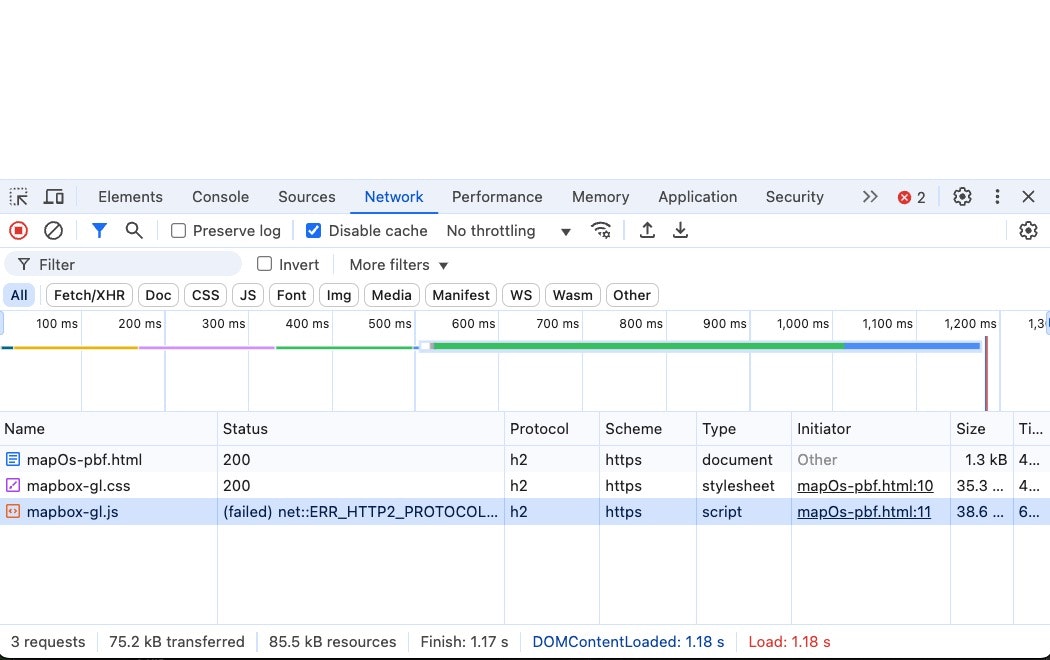The width and height of the screenshot is (1050, 660).
Task: Open DevTools settings gear
Action: [962, 197]
